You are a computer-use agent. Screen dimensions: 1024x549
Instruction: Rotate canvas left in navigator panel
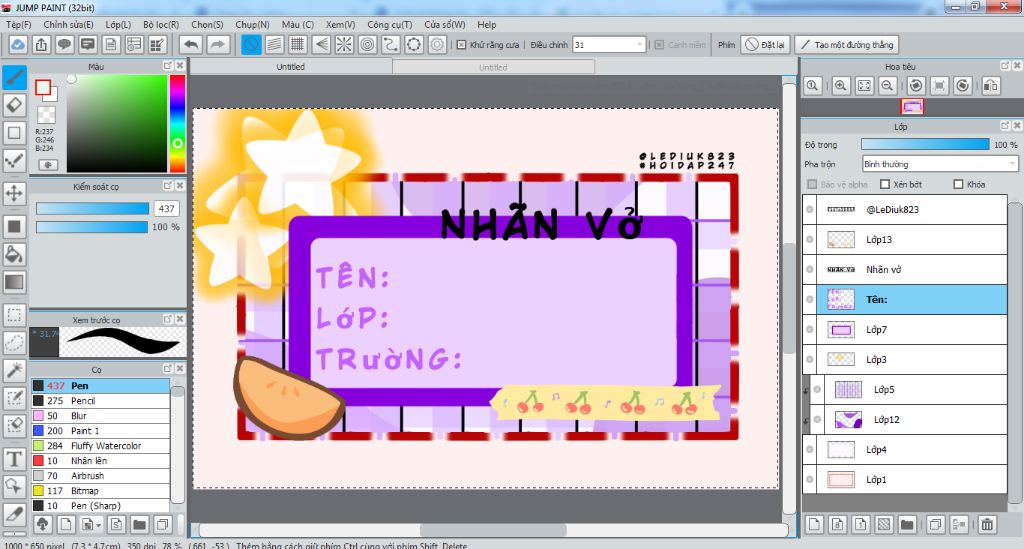click(x=916, y=86)
